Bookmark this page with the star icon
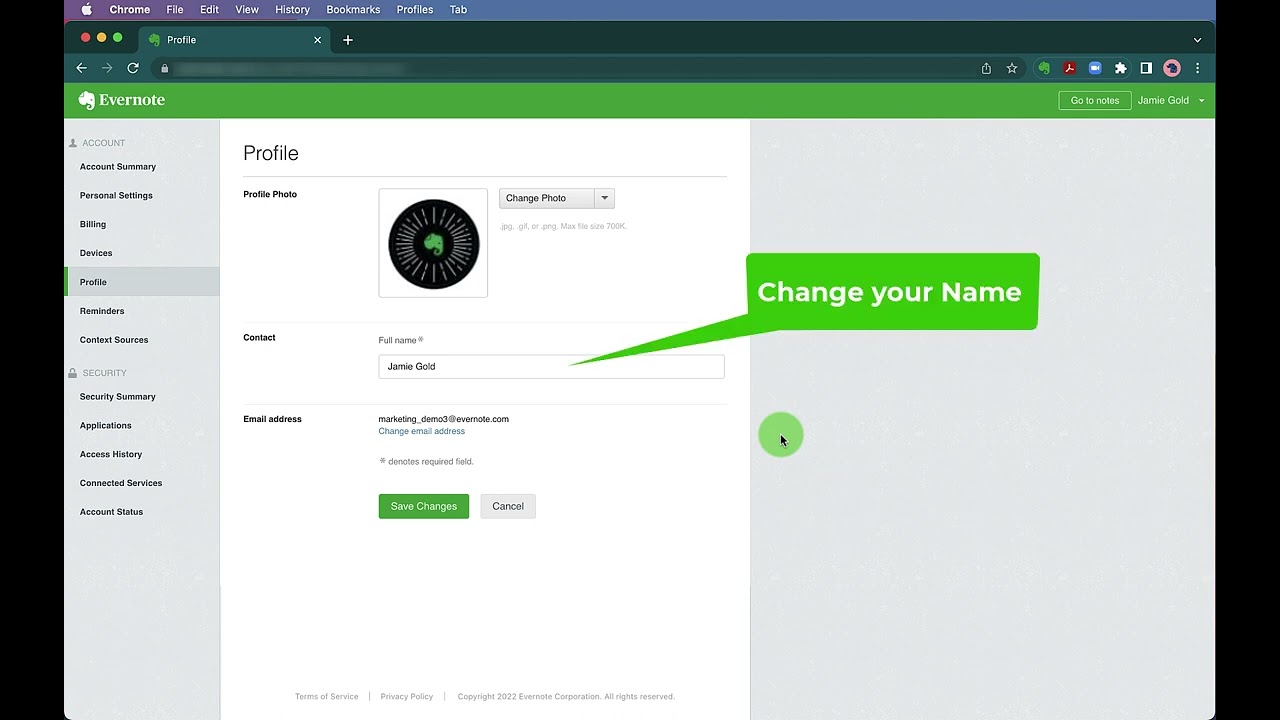The height and width of the screenshot is (720, 1280). 1012,68
